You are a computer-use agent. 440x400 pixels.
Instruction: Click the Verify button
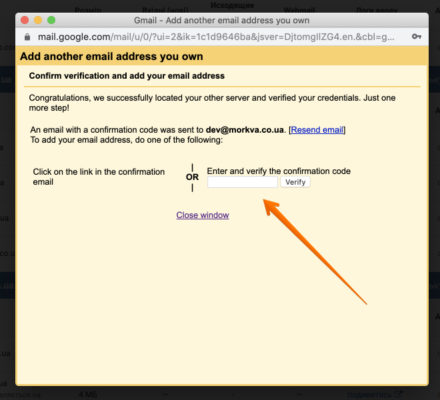295,182
